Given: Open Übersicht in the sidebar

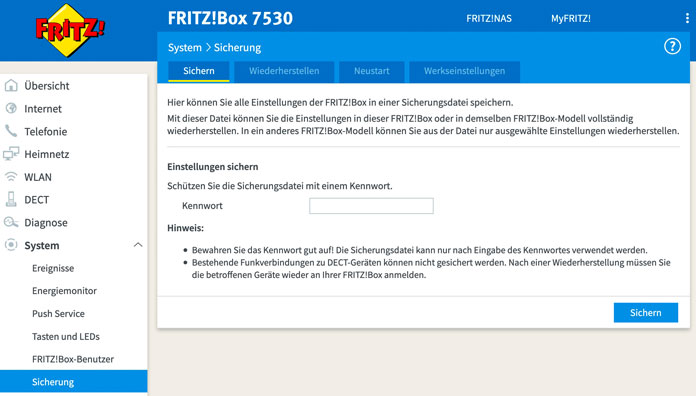Looking at the screenshot, I should 47,86.
